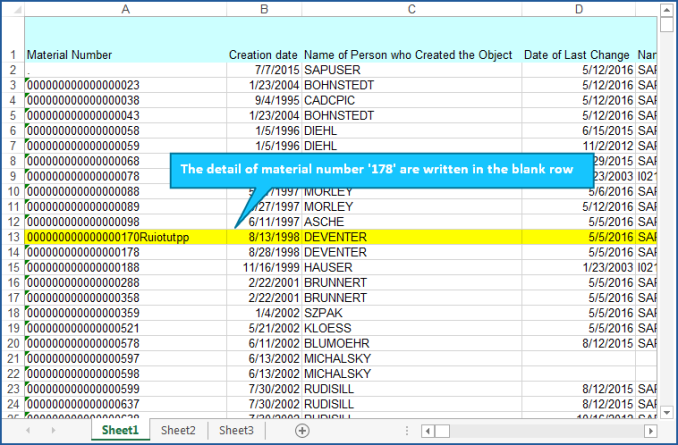Select material number cell '000000000000000178'
Screen dimensions: 678x445
(125, 252)
